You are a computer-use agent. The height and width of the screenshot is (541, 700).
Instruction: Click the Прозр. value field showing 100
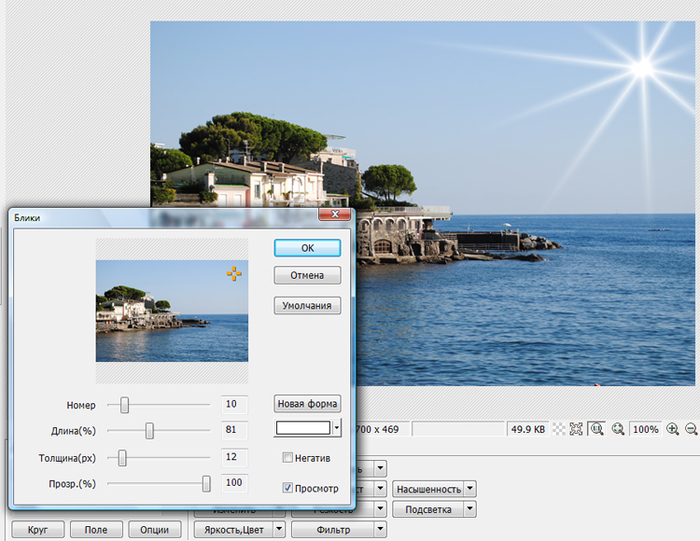coord(234,483)
